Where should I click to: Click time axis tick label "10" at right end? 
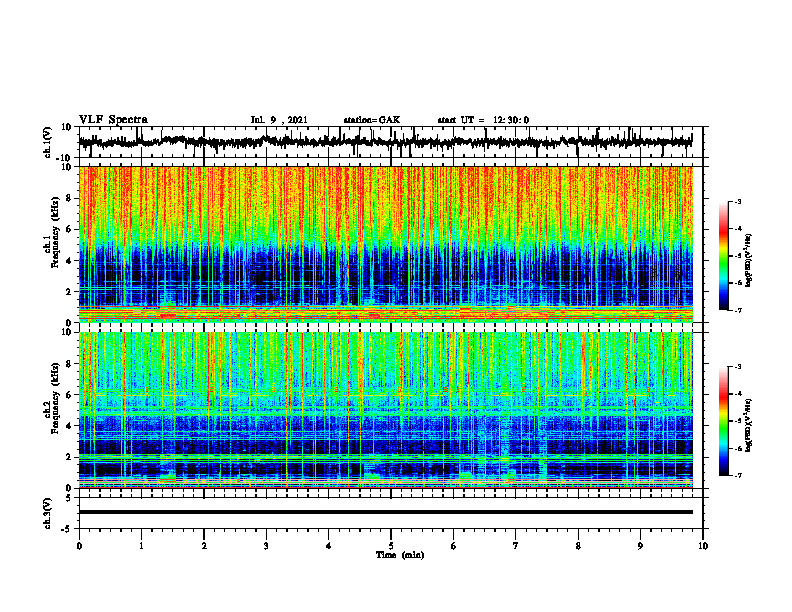[703, 546]
